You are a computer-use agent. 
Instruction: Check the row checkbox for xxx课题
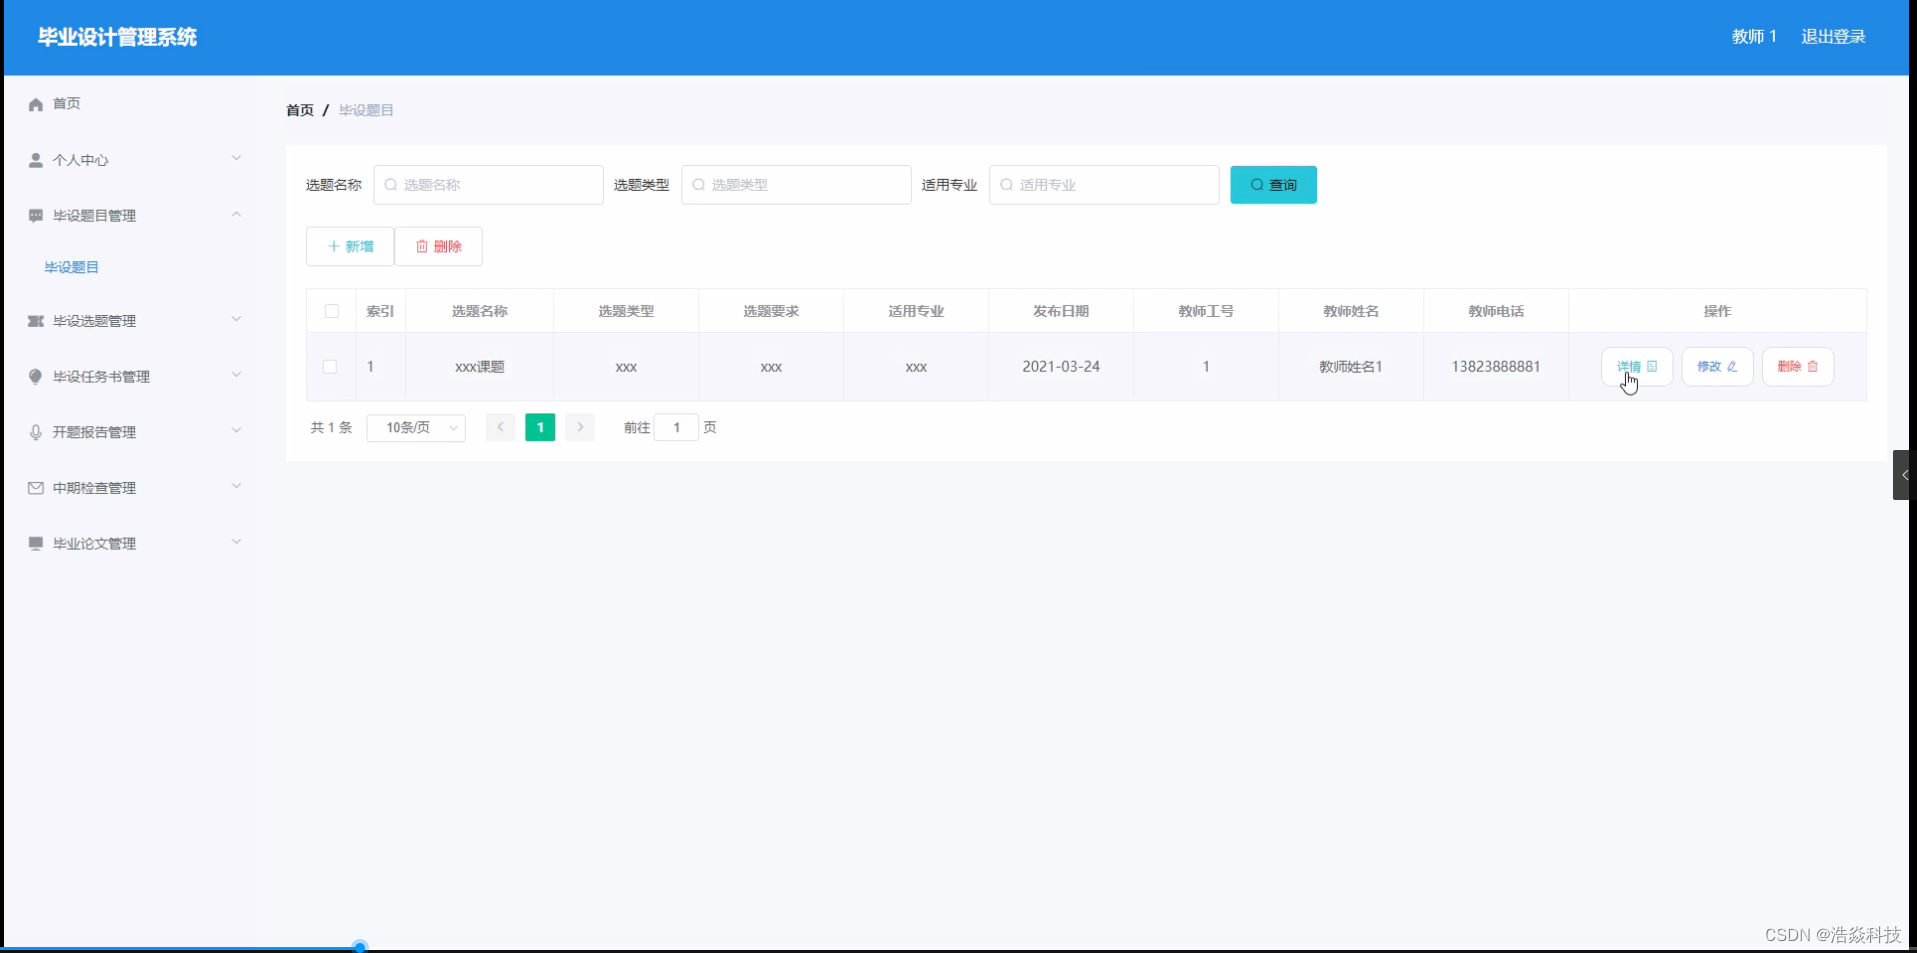[330, 367]
